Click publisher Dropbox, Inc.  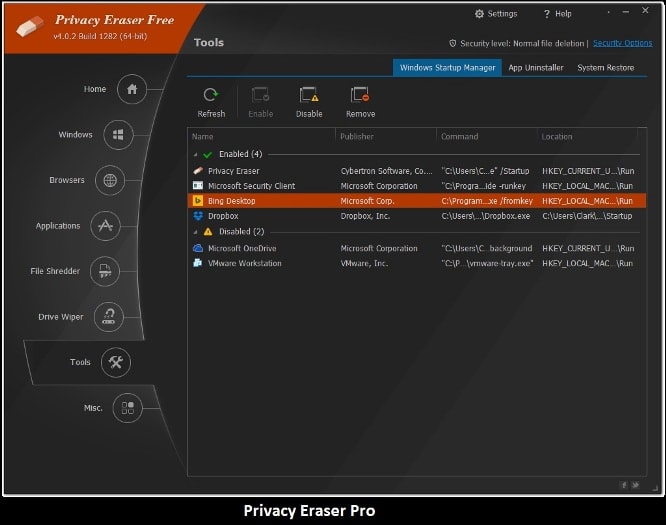click(365, 216)
